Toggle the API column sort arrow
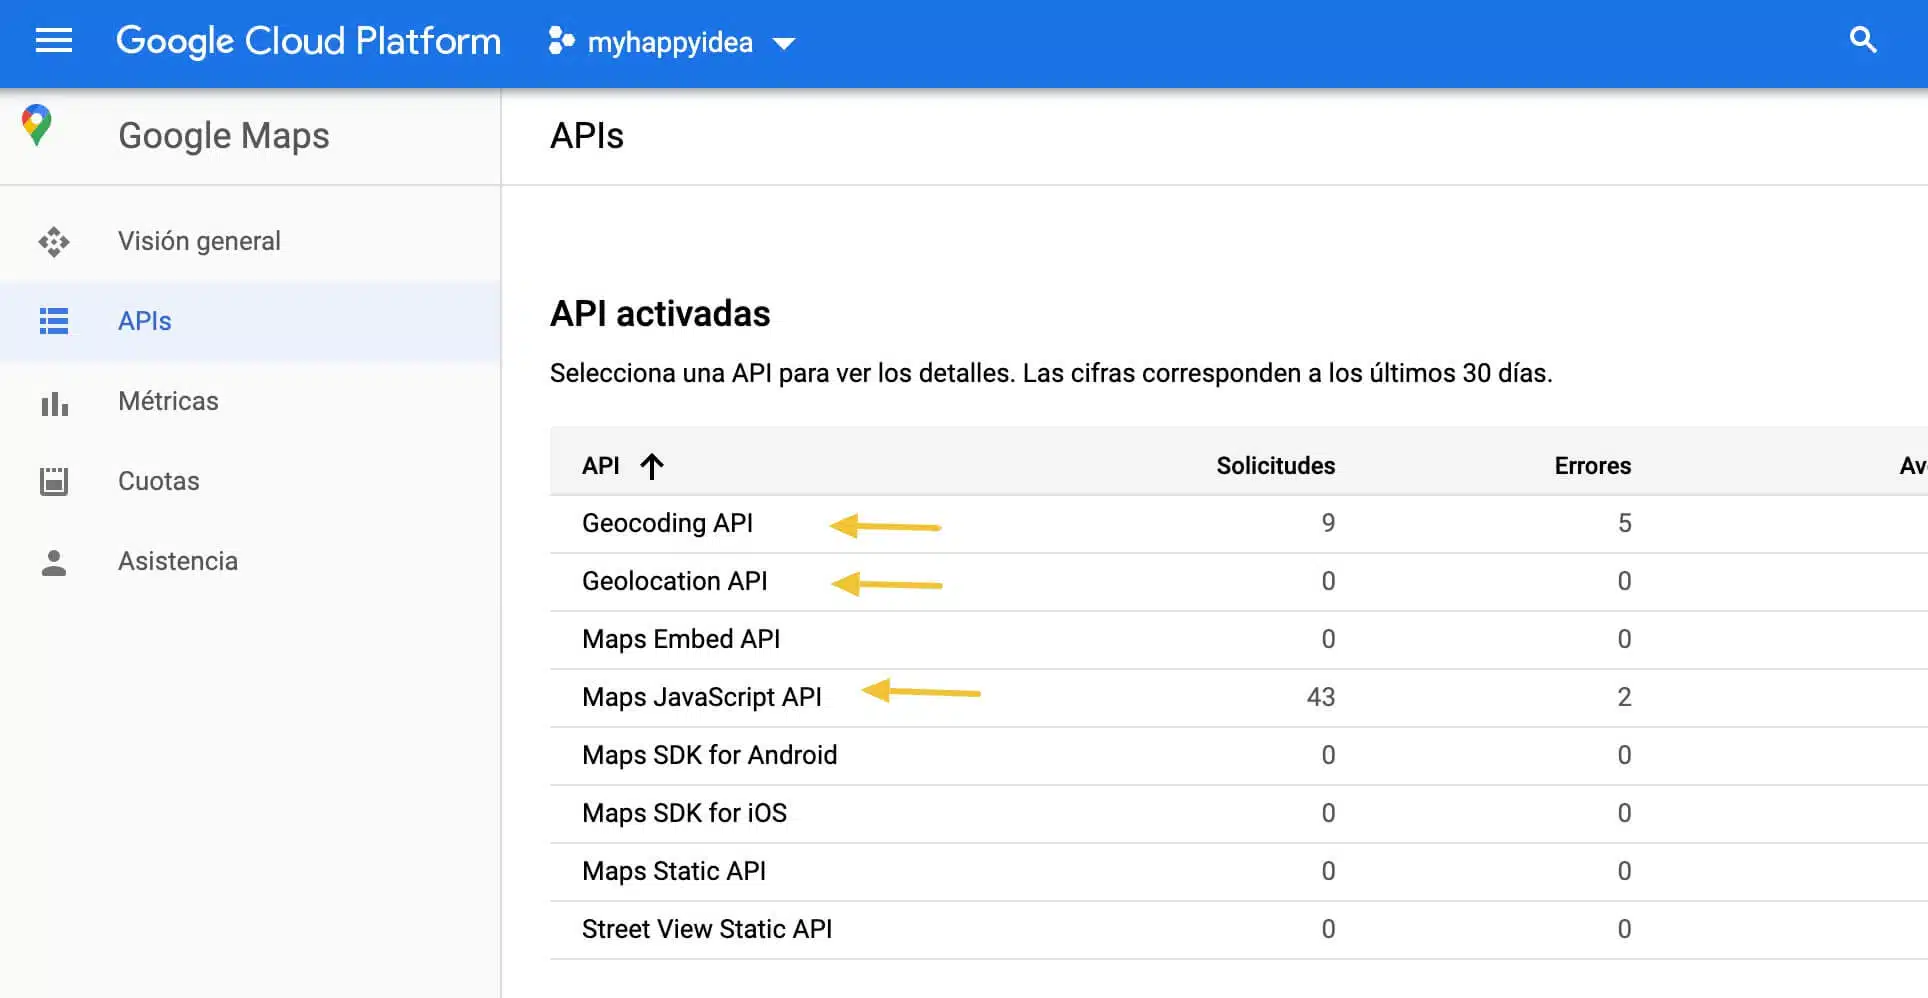Viewport: 1928px width, 998px height. [x=652, y=466]
